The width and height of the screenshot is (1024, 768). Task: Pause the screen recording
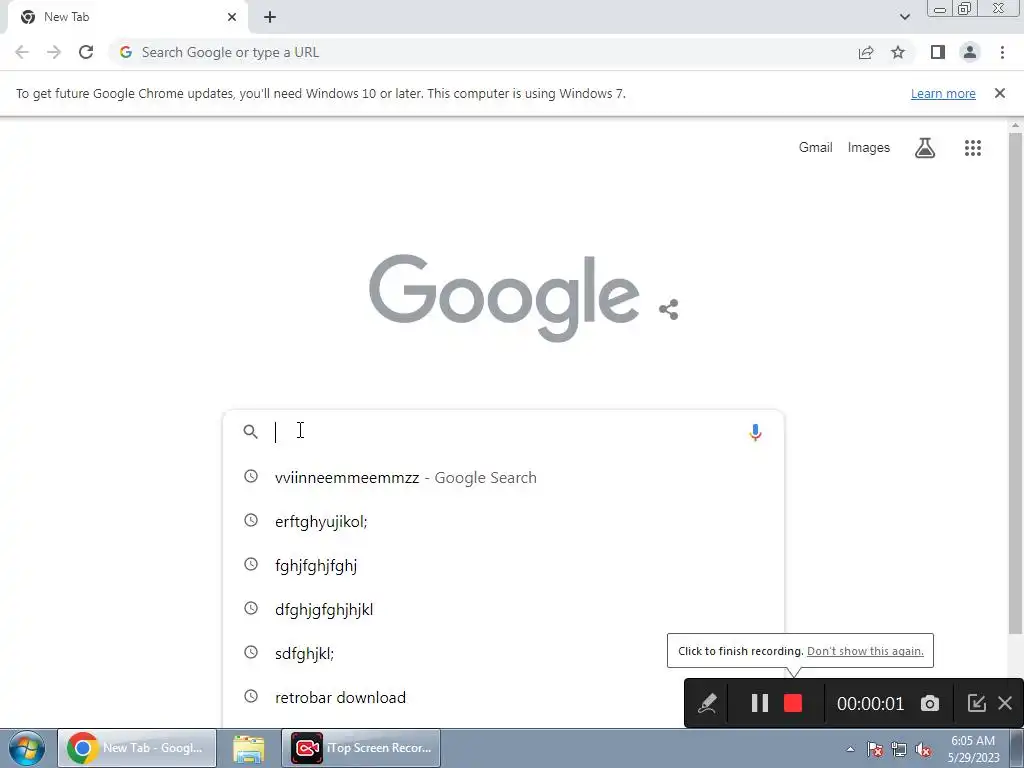pos(760,703)
